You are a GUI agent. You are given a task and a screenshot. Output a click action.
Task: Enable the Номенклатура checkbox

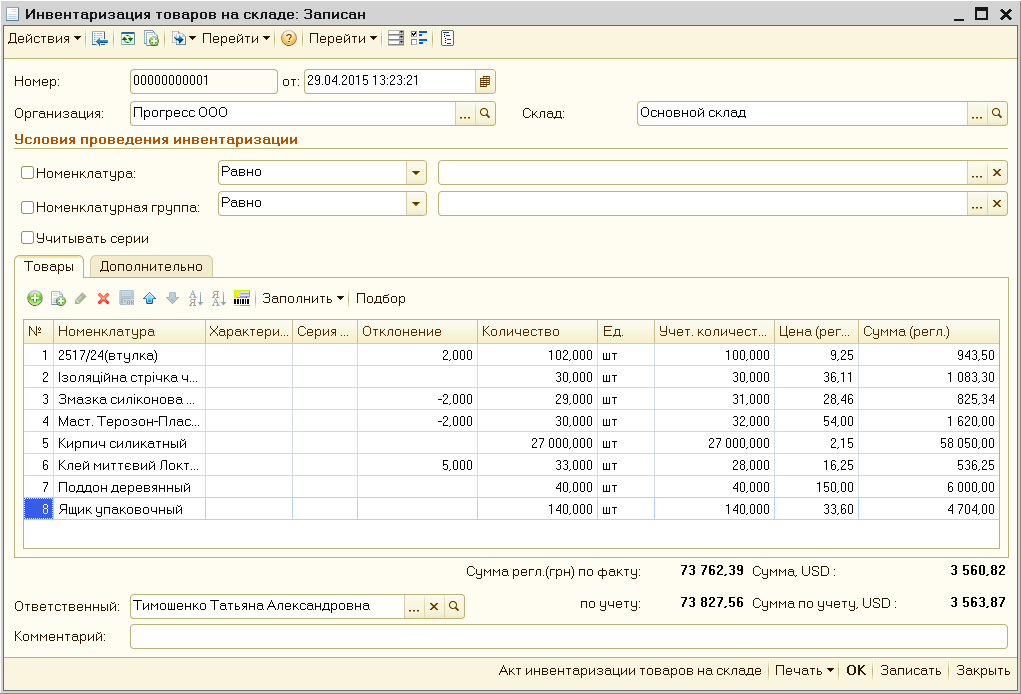point(28,173)
